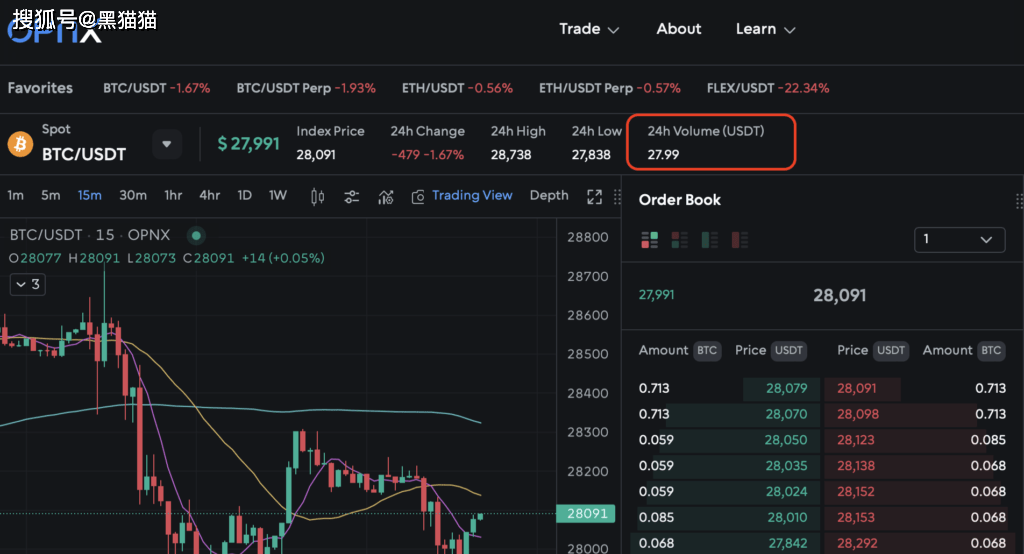
Task: Click bid price 28,024
Action: (786, 492)
